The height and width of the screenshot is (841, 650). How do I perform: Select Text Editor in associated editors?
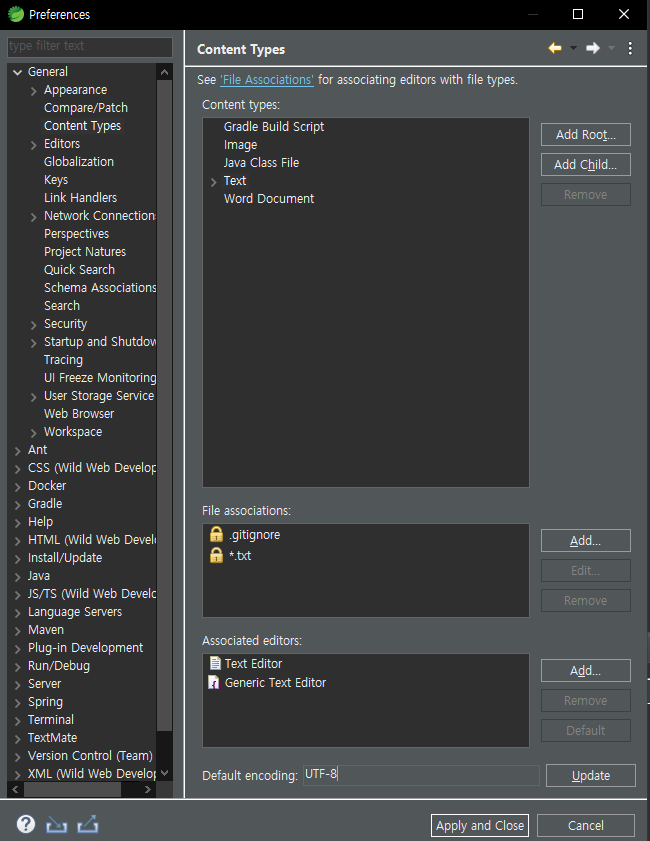(253, 663)
